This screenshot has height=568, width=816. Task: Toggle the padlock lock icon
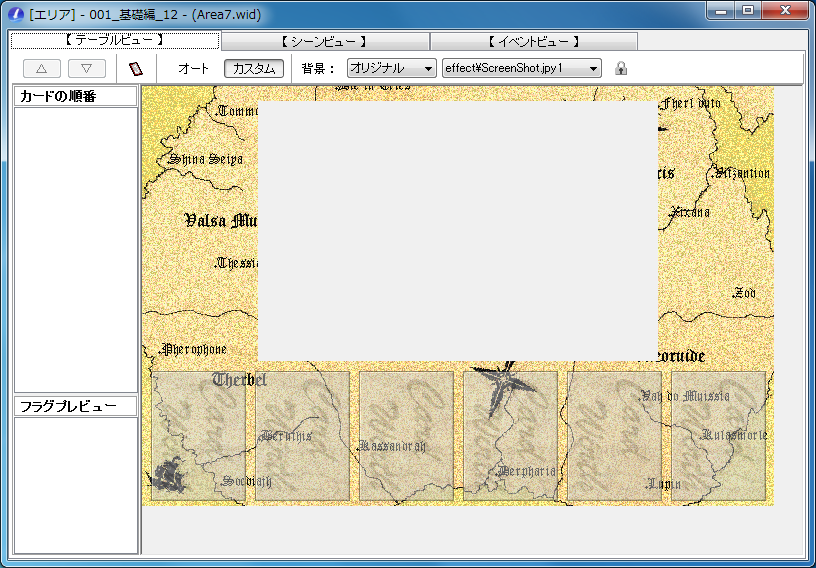point(620,68)
